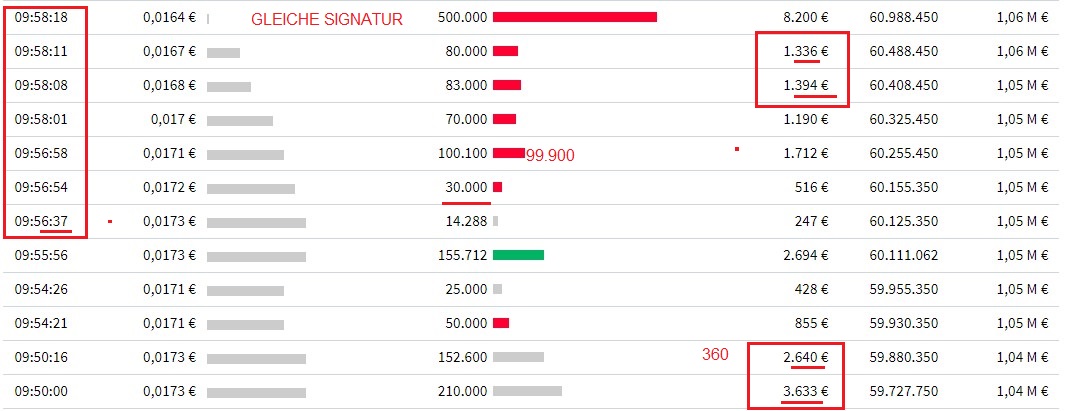Select the 09:50:00 timestamp row
The image size is (1067, 411).
tap(534, 391)
